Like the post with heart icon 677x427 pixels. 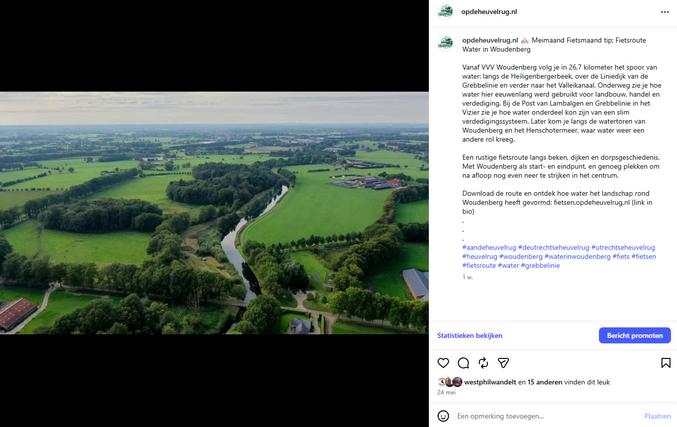443,363
